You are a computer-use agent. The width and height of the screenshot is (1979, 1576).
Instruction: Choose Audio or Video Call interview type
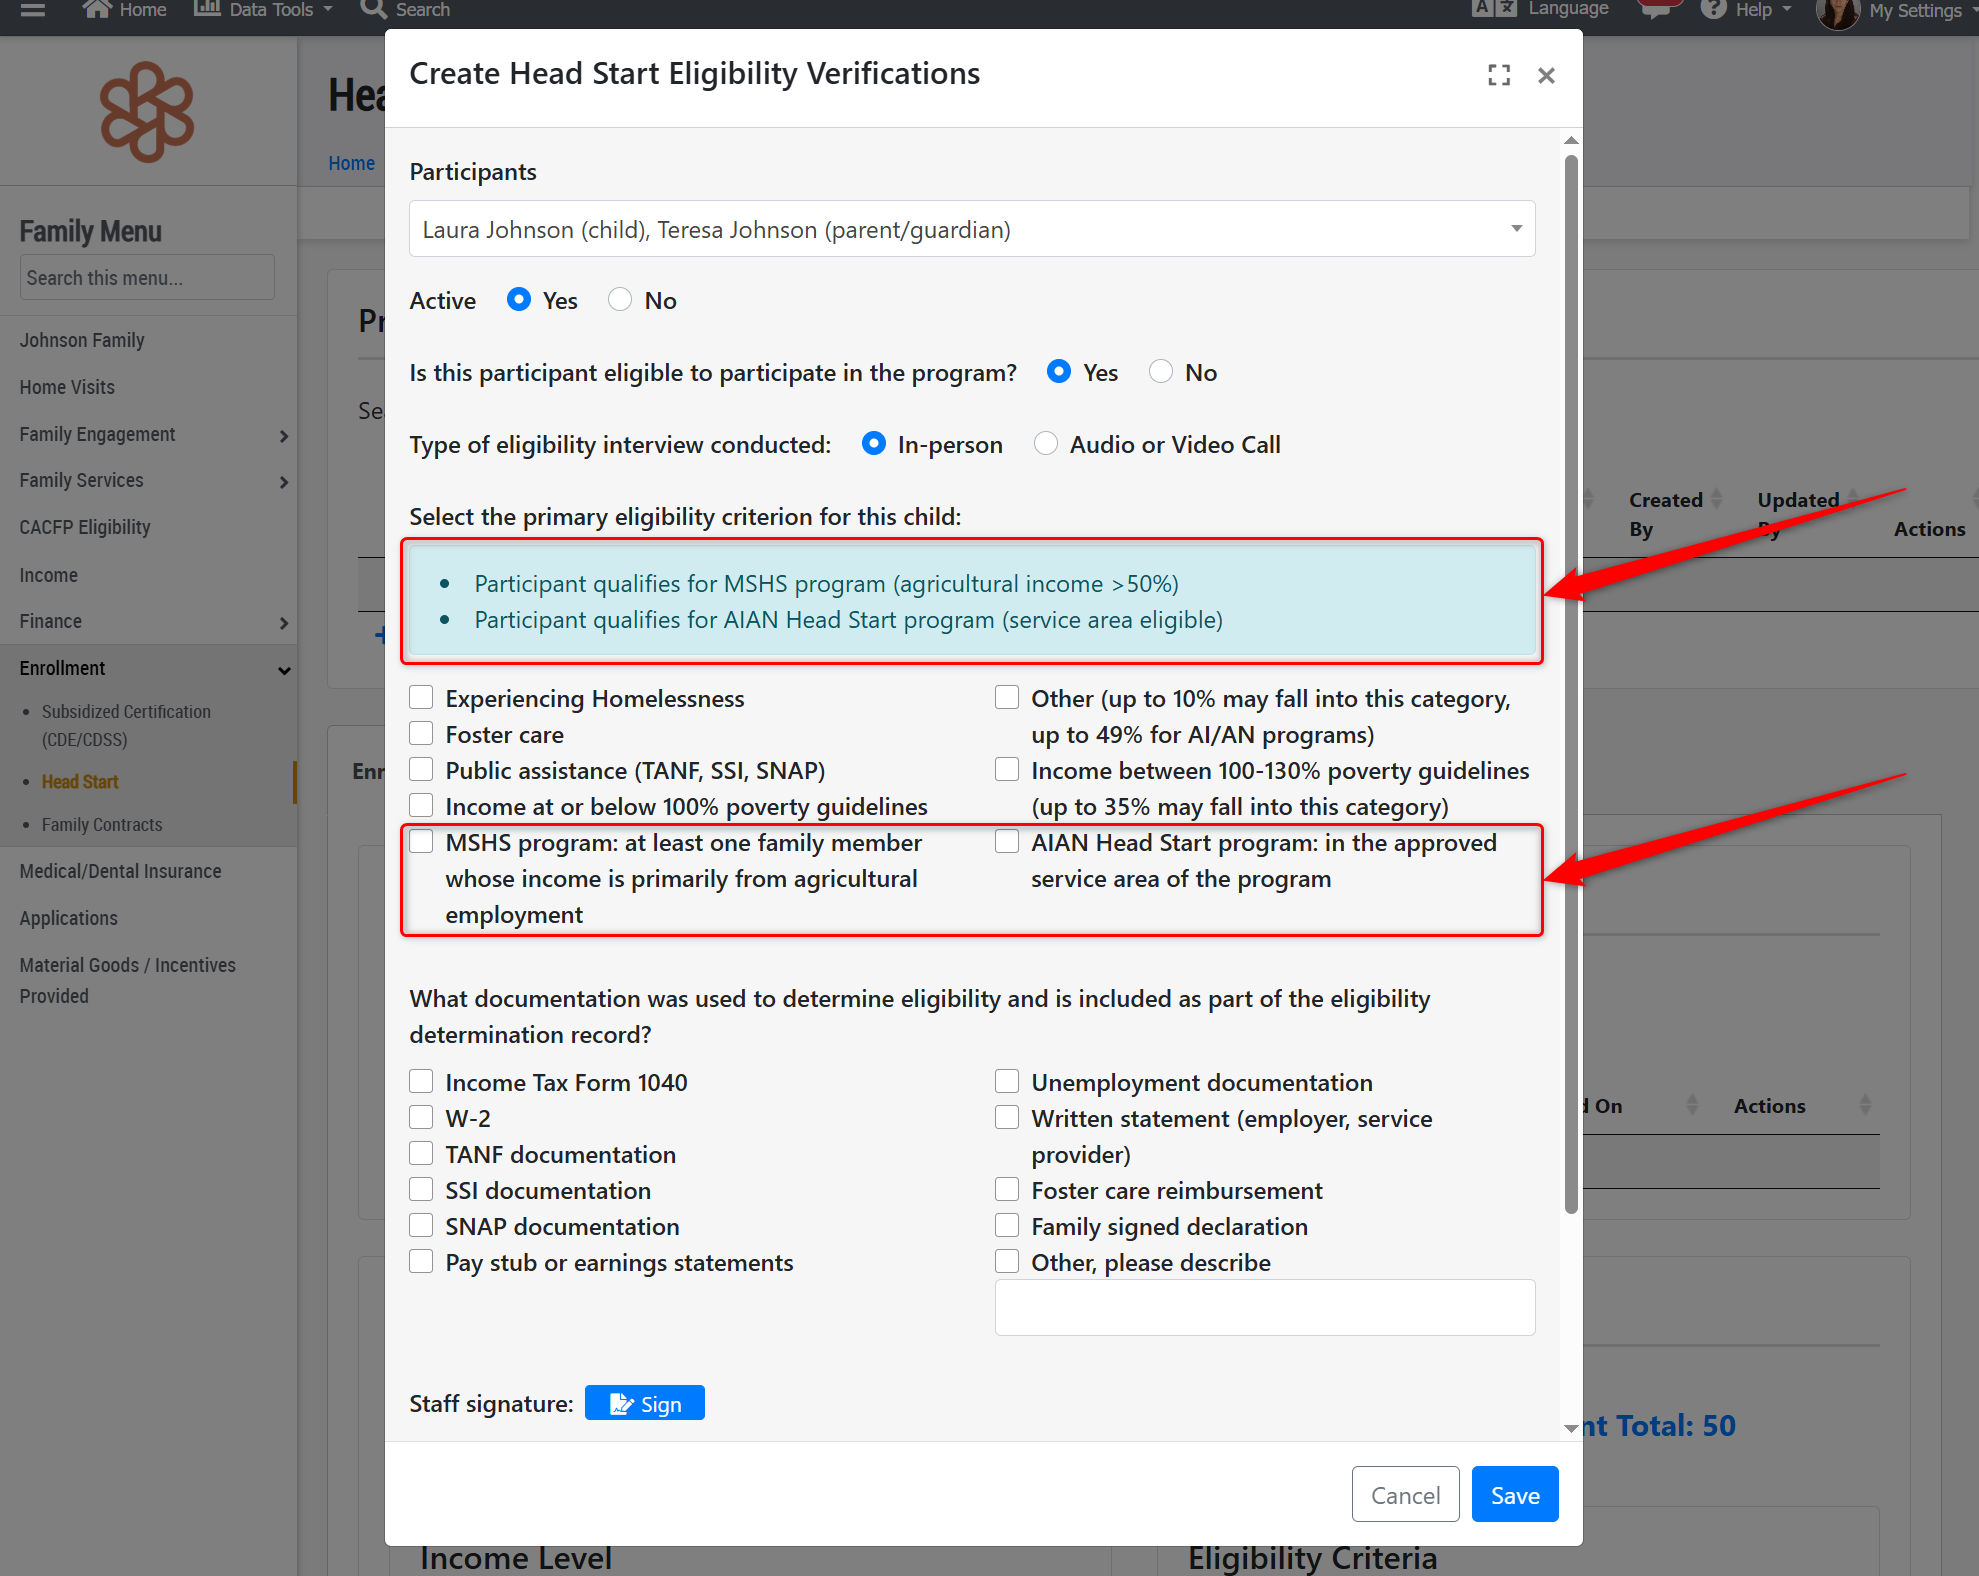tap(1046, 444)
